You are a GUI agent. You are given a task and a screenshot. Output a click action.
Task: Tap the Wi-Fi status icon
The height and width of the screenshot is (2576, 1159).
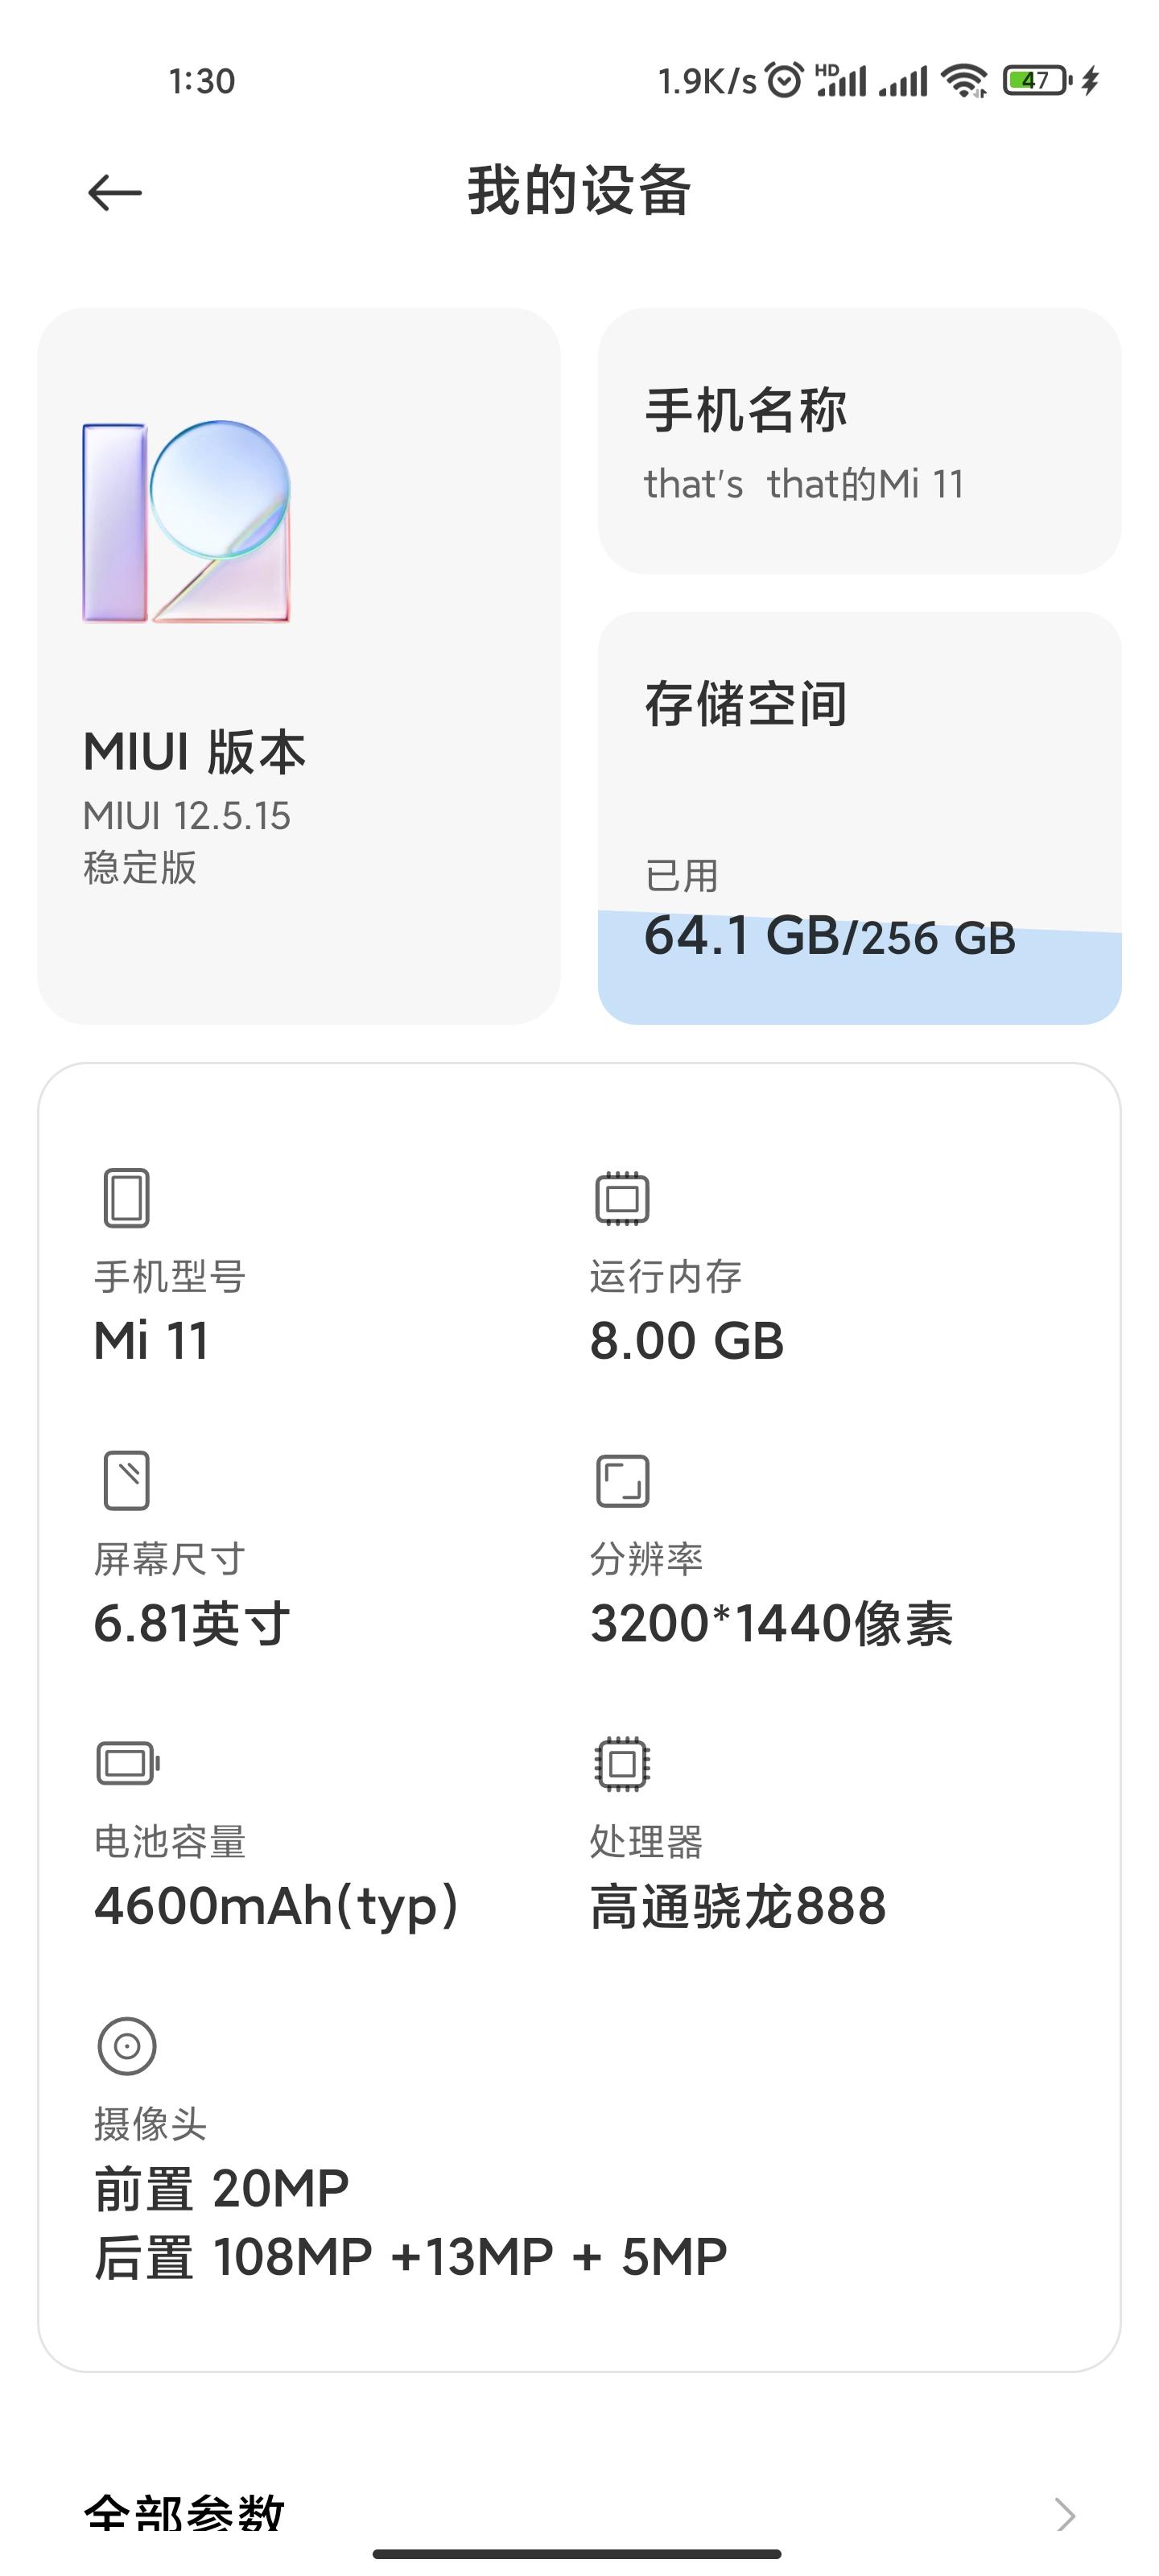pyautogui.click(x=965, y=80)
